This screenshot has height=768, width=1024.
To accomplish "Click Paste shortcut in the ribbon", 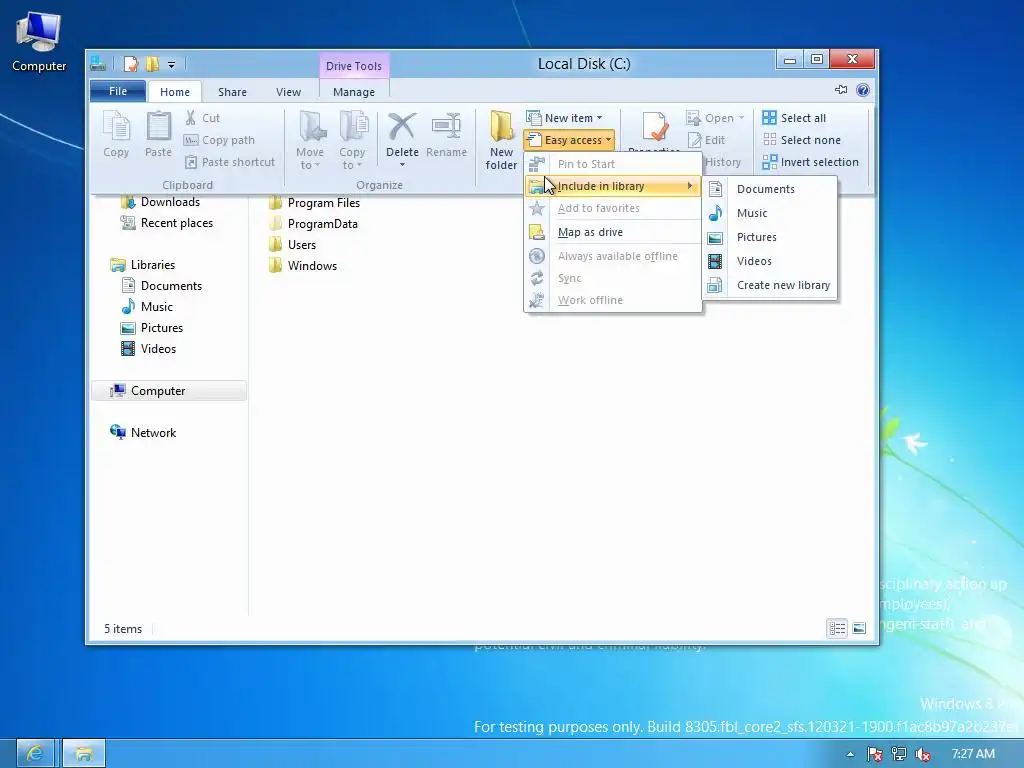I will pyautogui.click(x=229, y=162).
